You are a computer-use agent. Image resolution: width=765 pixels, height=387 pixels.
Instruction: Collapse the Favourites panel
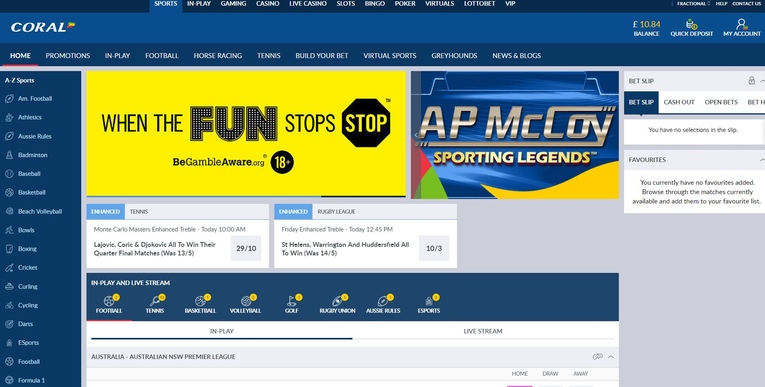[x=762, y=160]
